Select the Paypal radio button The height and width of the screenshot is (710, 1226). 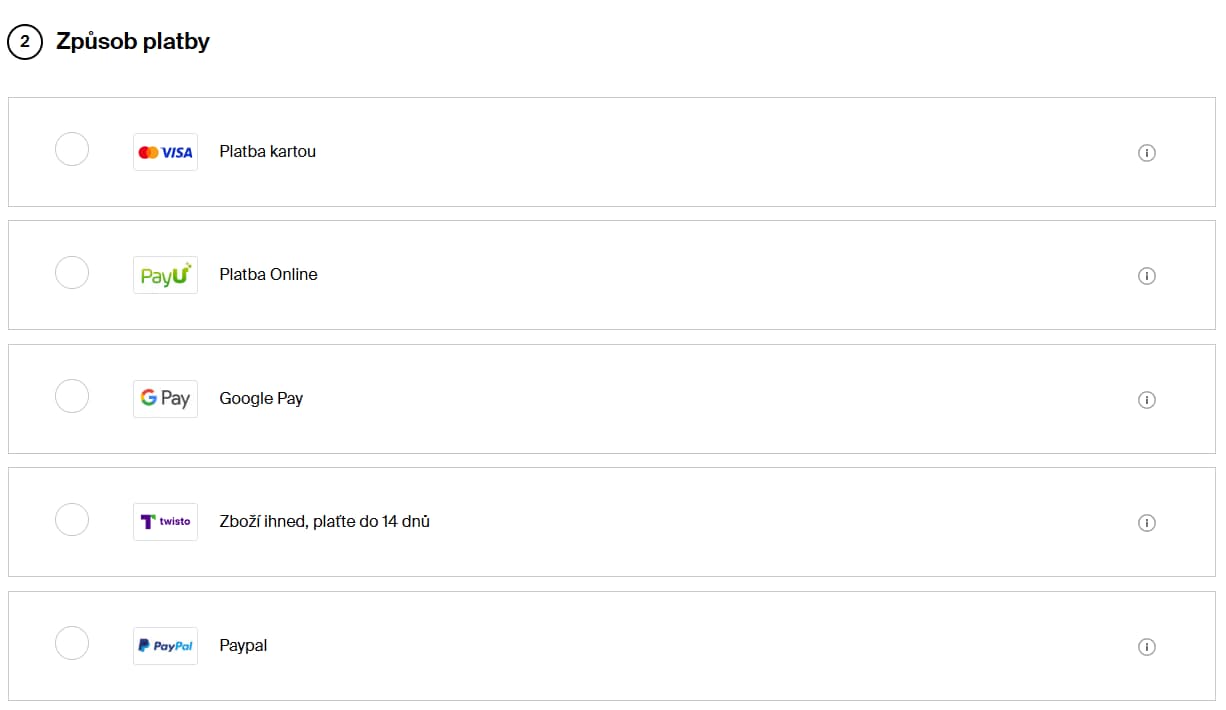pyautogui.click(x=72, y=643)
